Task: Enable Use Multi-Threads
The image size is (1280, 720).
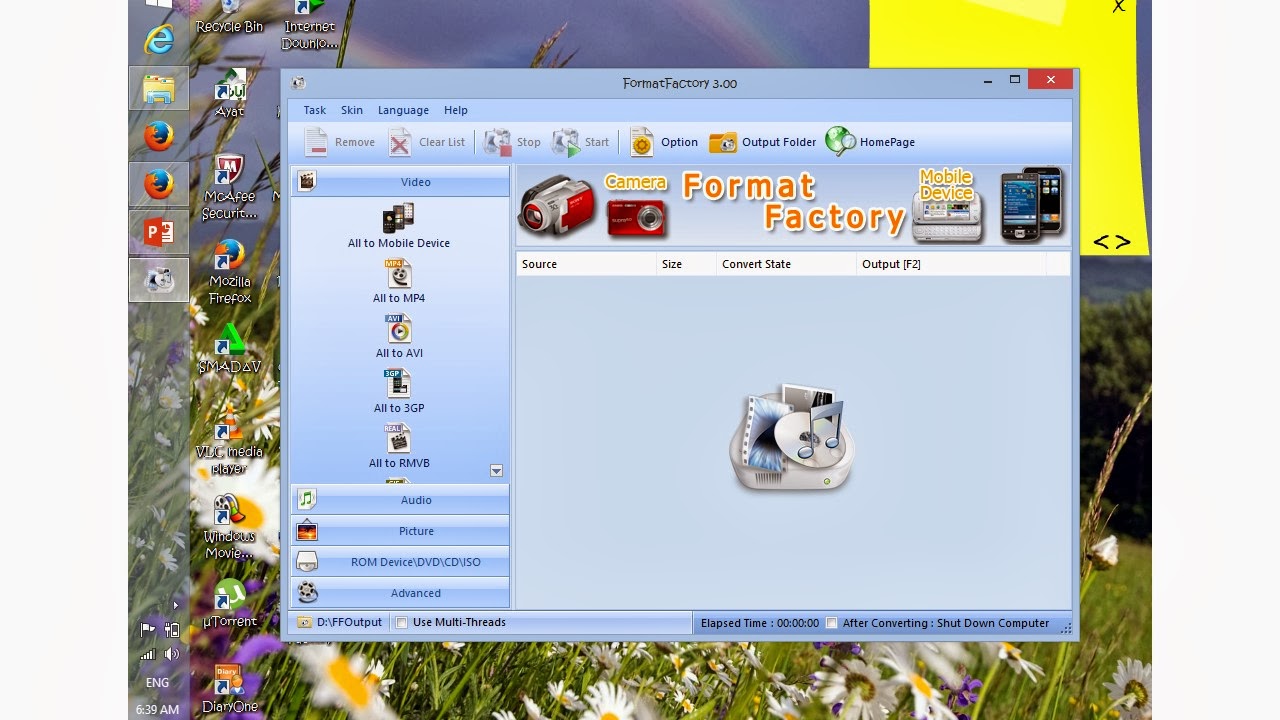Action: [403, 622]
